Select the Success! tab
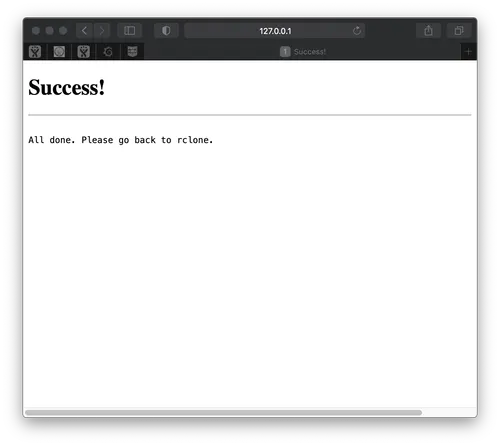500x446 pixels. tap(303, 52)
